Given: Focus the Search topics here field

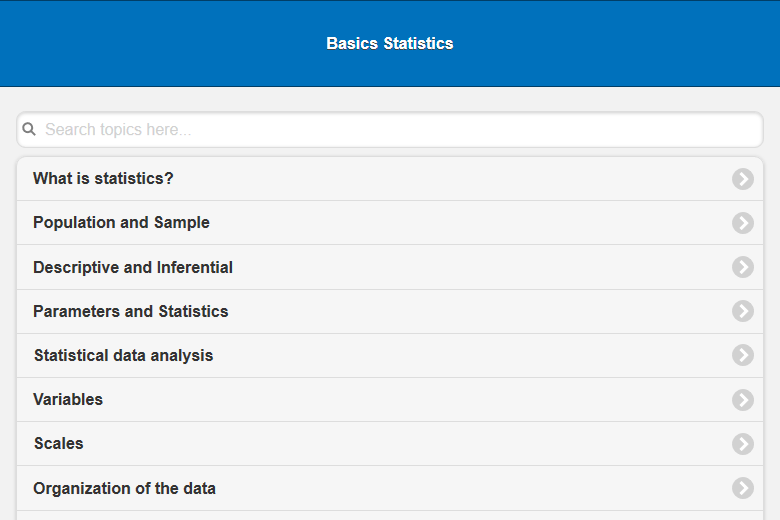Looking at the screenshot, I should click(x=400, y=129).
